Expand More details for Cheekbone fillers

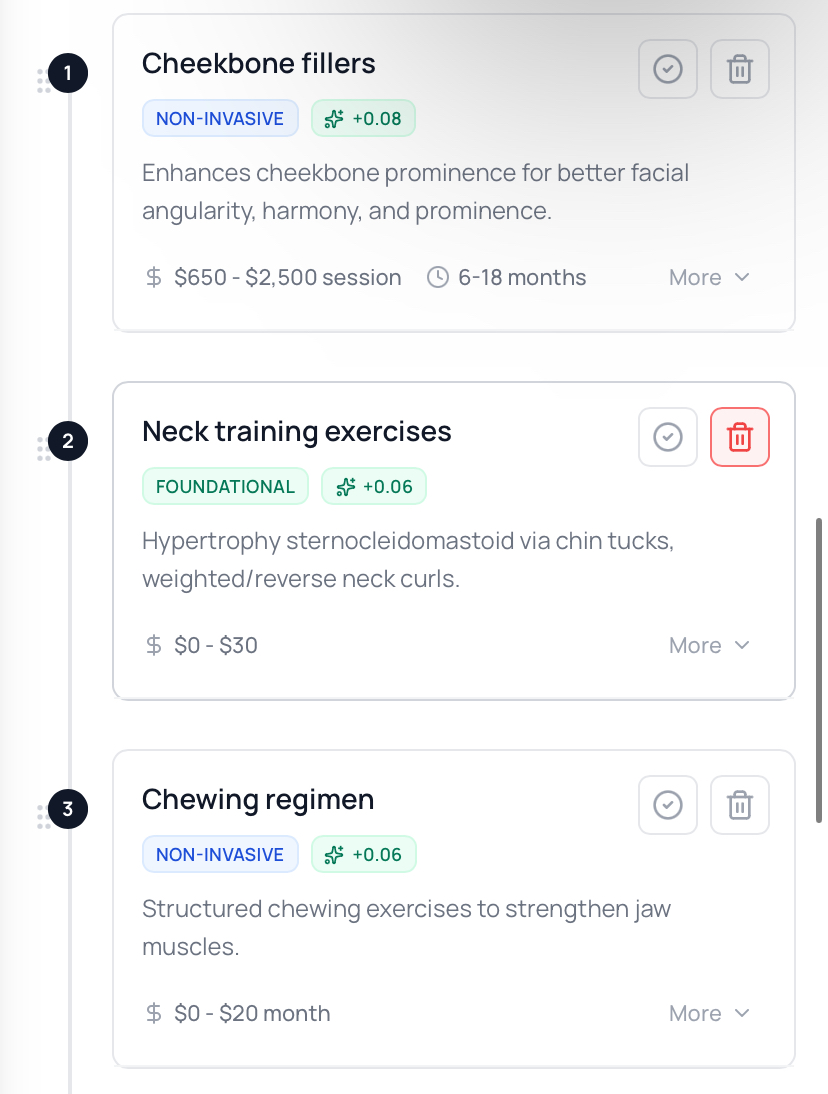click(x=709, y=277)
